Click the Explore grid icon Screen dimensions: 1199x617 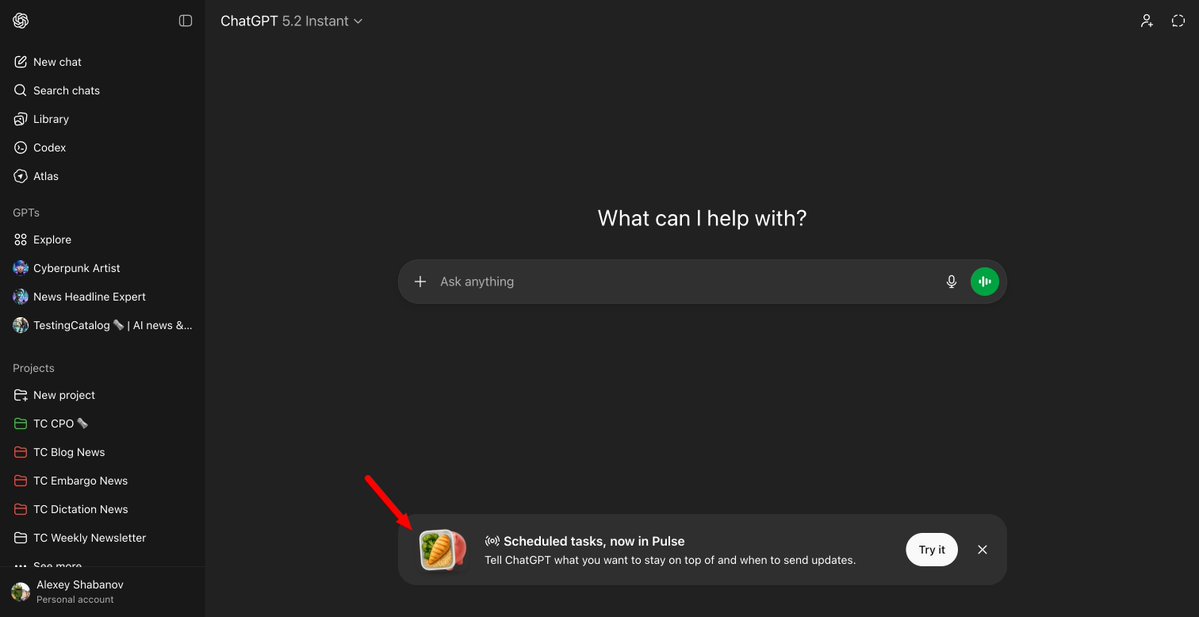(21, 239)
